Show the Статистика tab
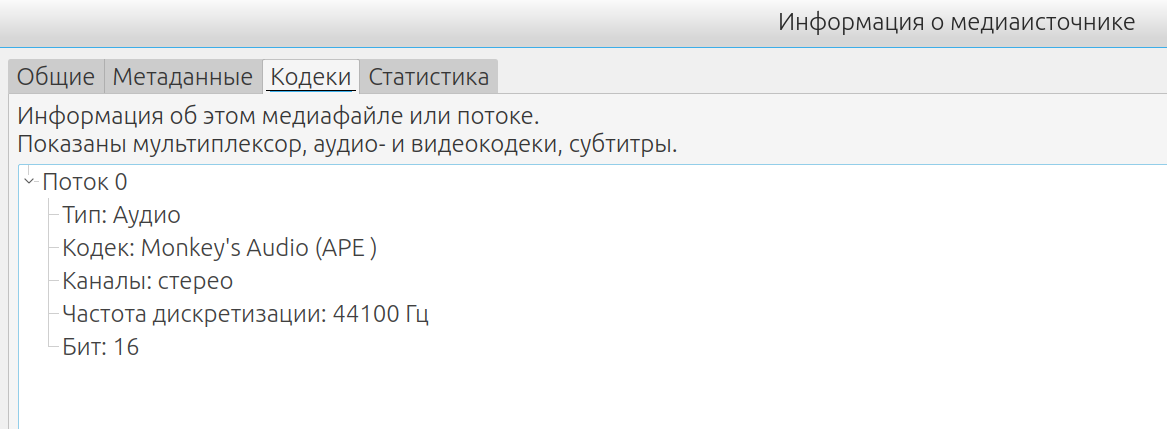This screenshot has width=1167, height=429. (428, 77)
